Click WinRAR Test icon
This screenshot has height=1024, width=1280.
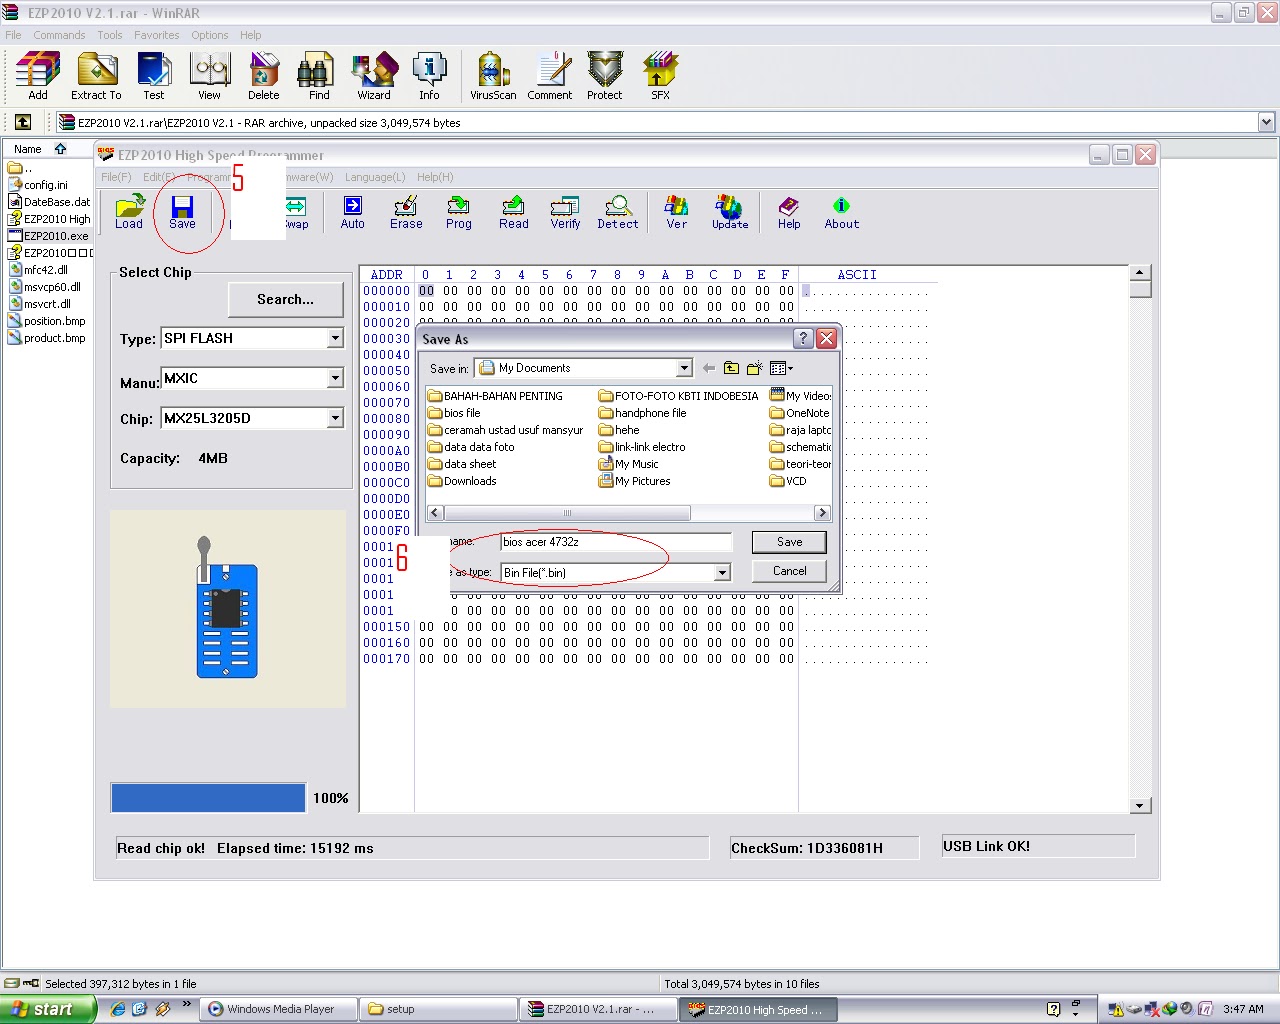pyautogui.click(x=154, y=76)
